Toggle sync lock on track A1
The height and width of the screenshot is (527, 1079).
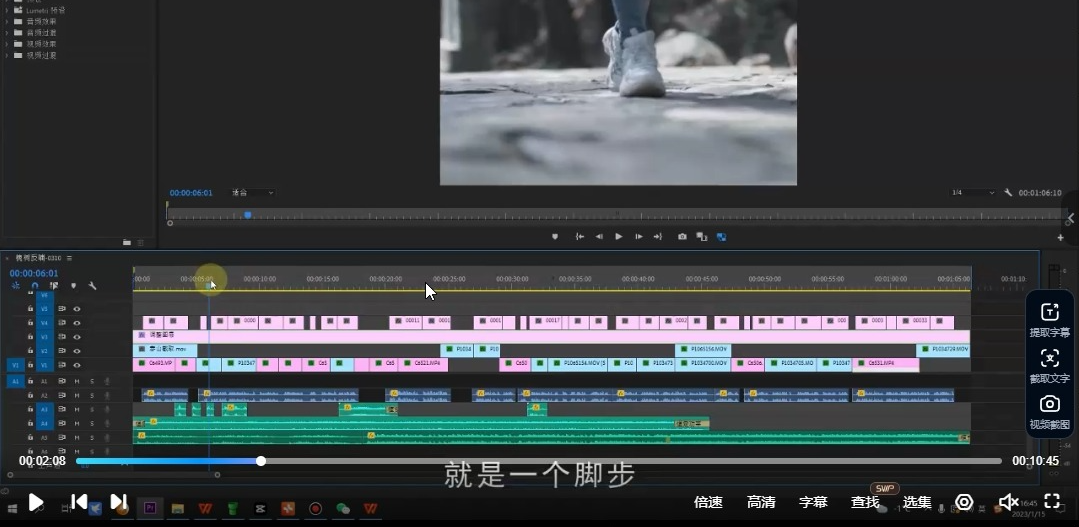click(62, 381)
